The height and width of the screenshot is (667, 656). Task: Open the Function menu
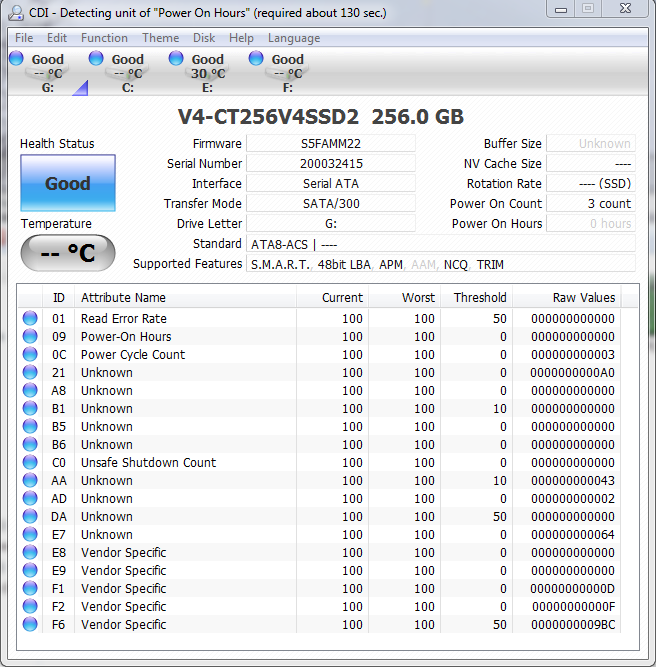[104, 38]
